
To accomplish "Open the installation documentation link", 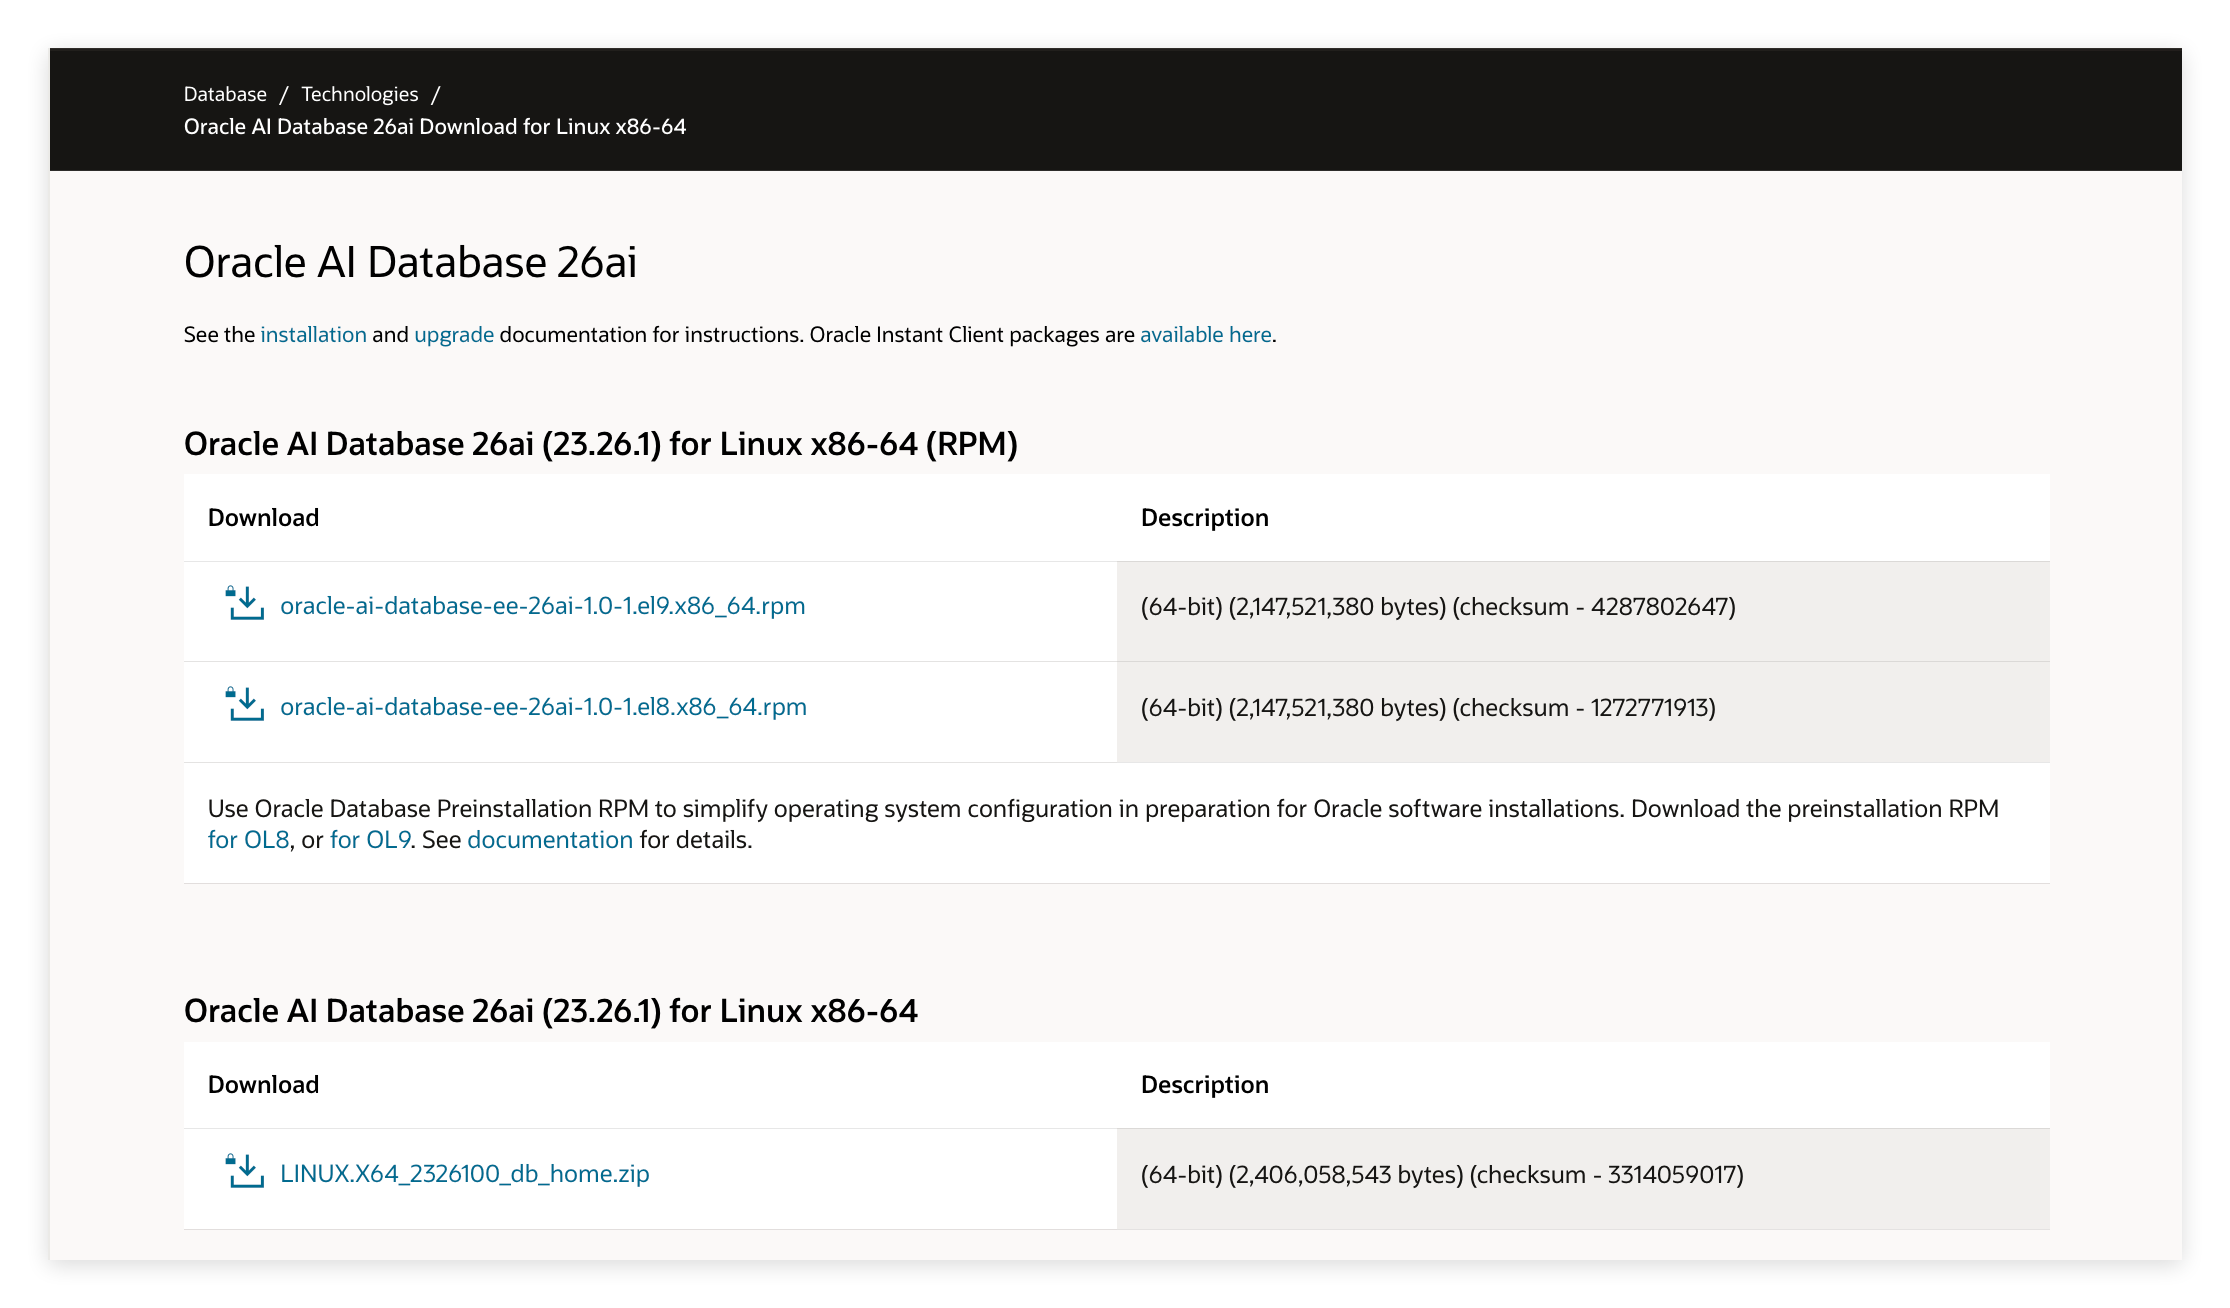I will (x=313, y=335).
